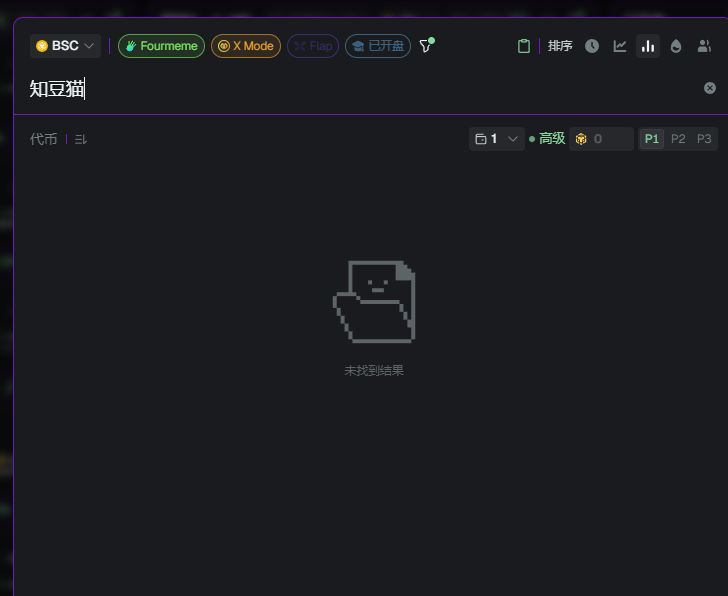Click the clipboard paste icon
Screen dimensions: 728x596
click(524, 46)
